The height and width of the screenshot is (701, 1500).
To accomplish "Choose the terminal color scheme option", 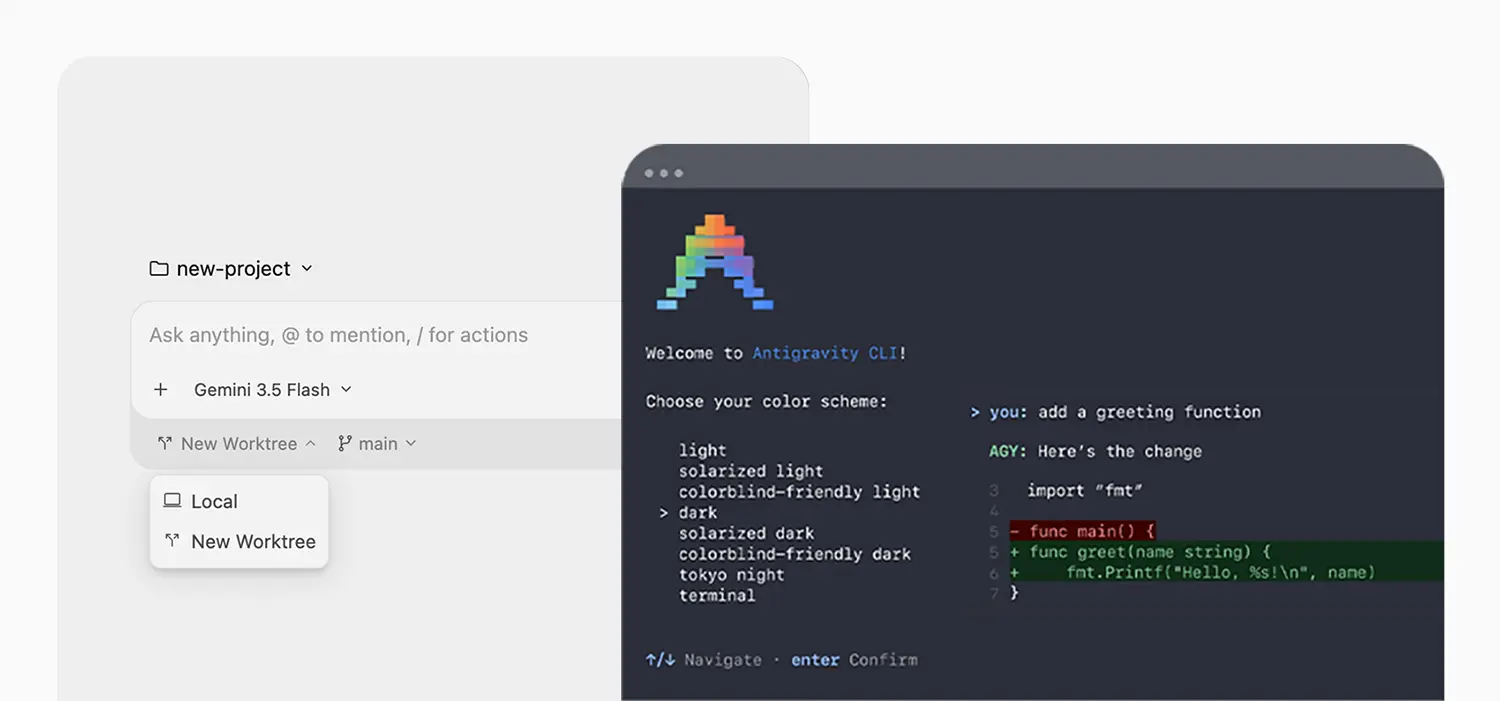I will pyautogui.click(x=717, y=596).
